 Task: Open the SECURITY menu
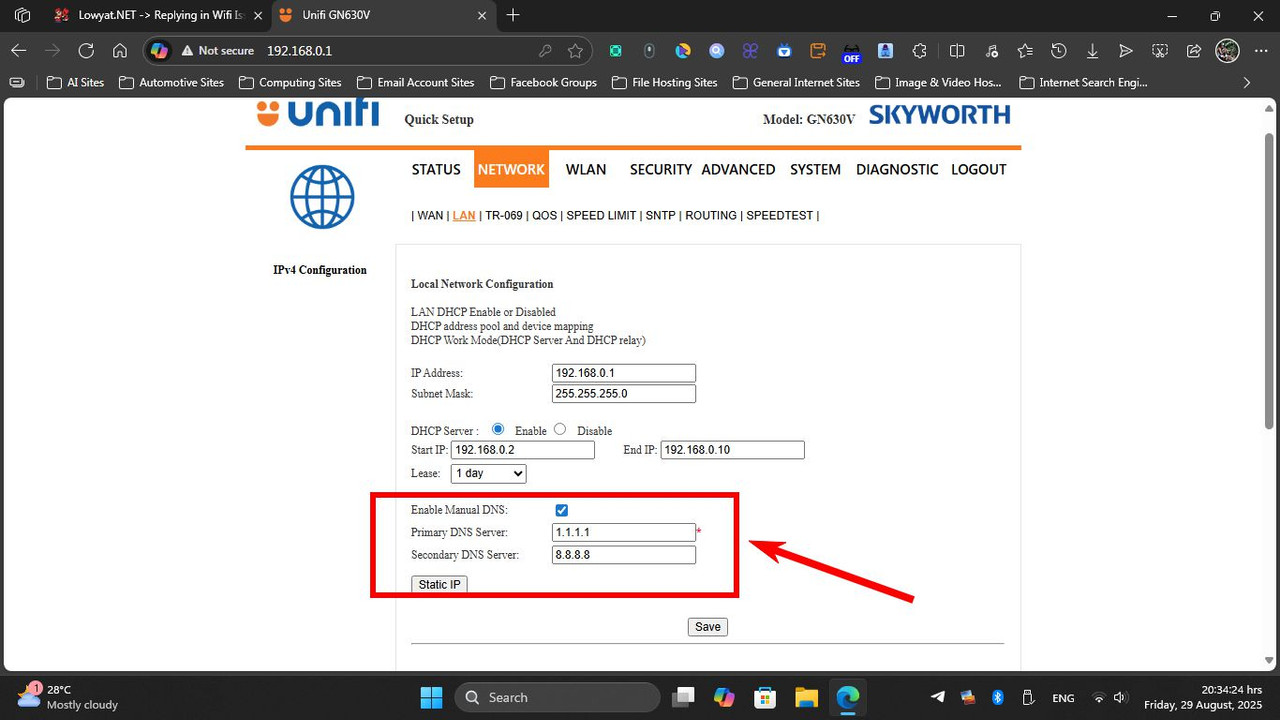(661, 169)
